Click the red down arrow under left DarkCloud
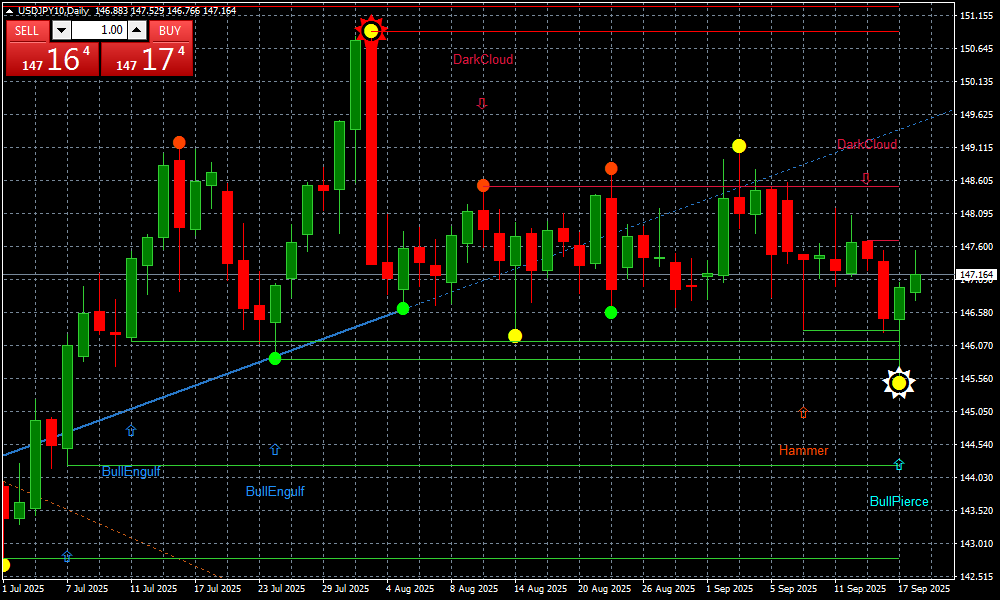 tap(481, 103)
